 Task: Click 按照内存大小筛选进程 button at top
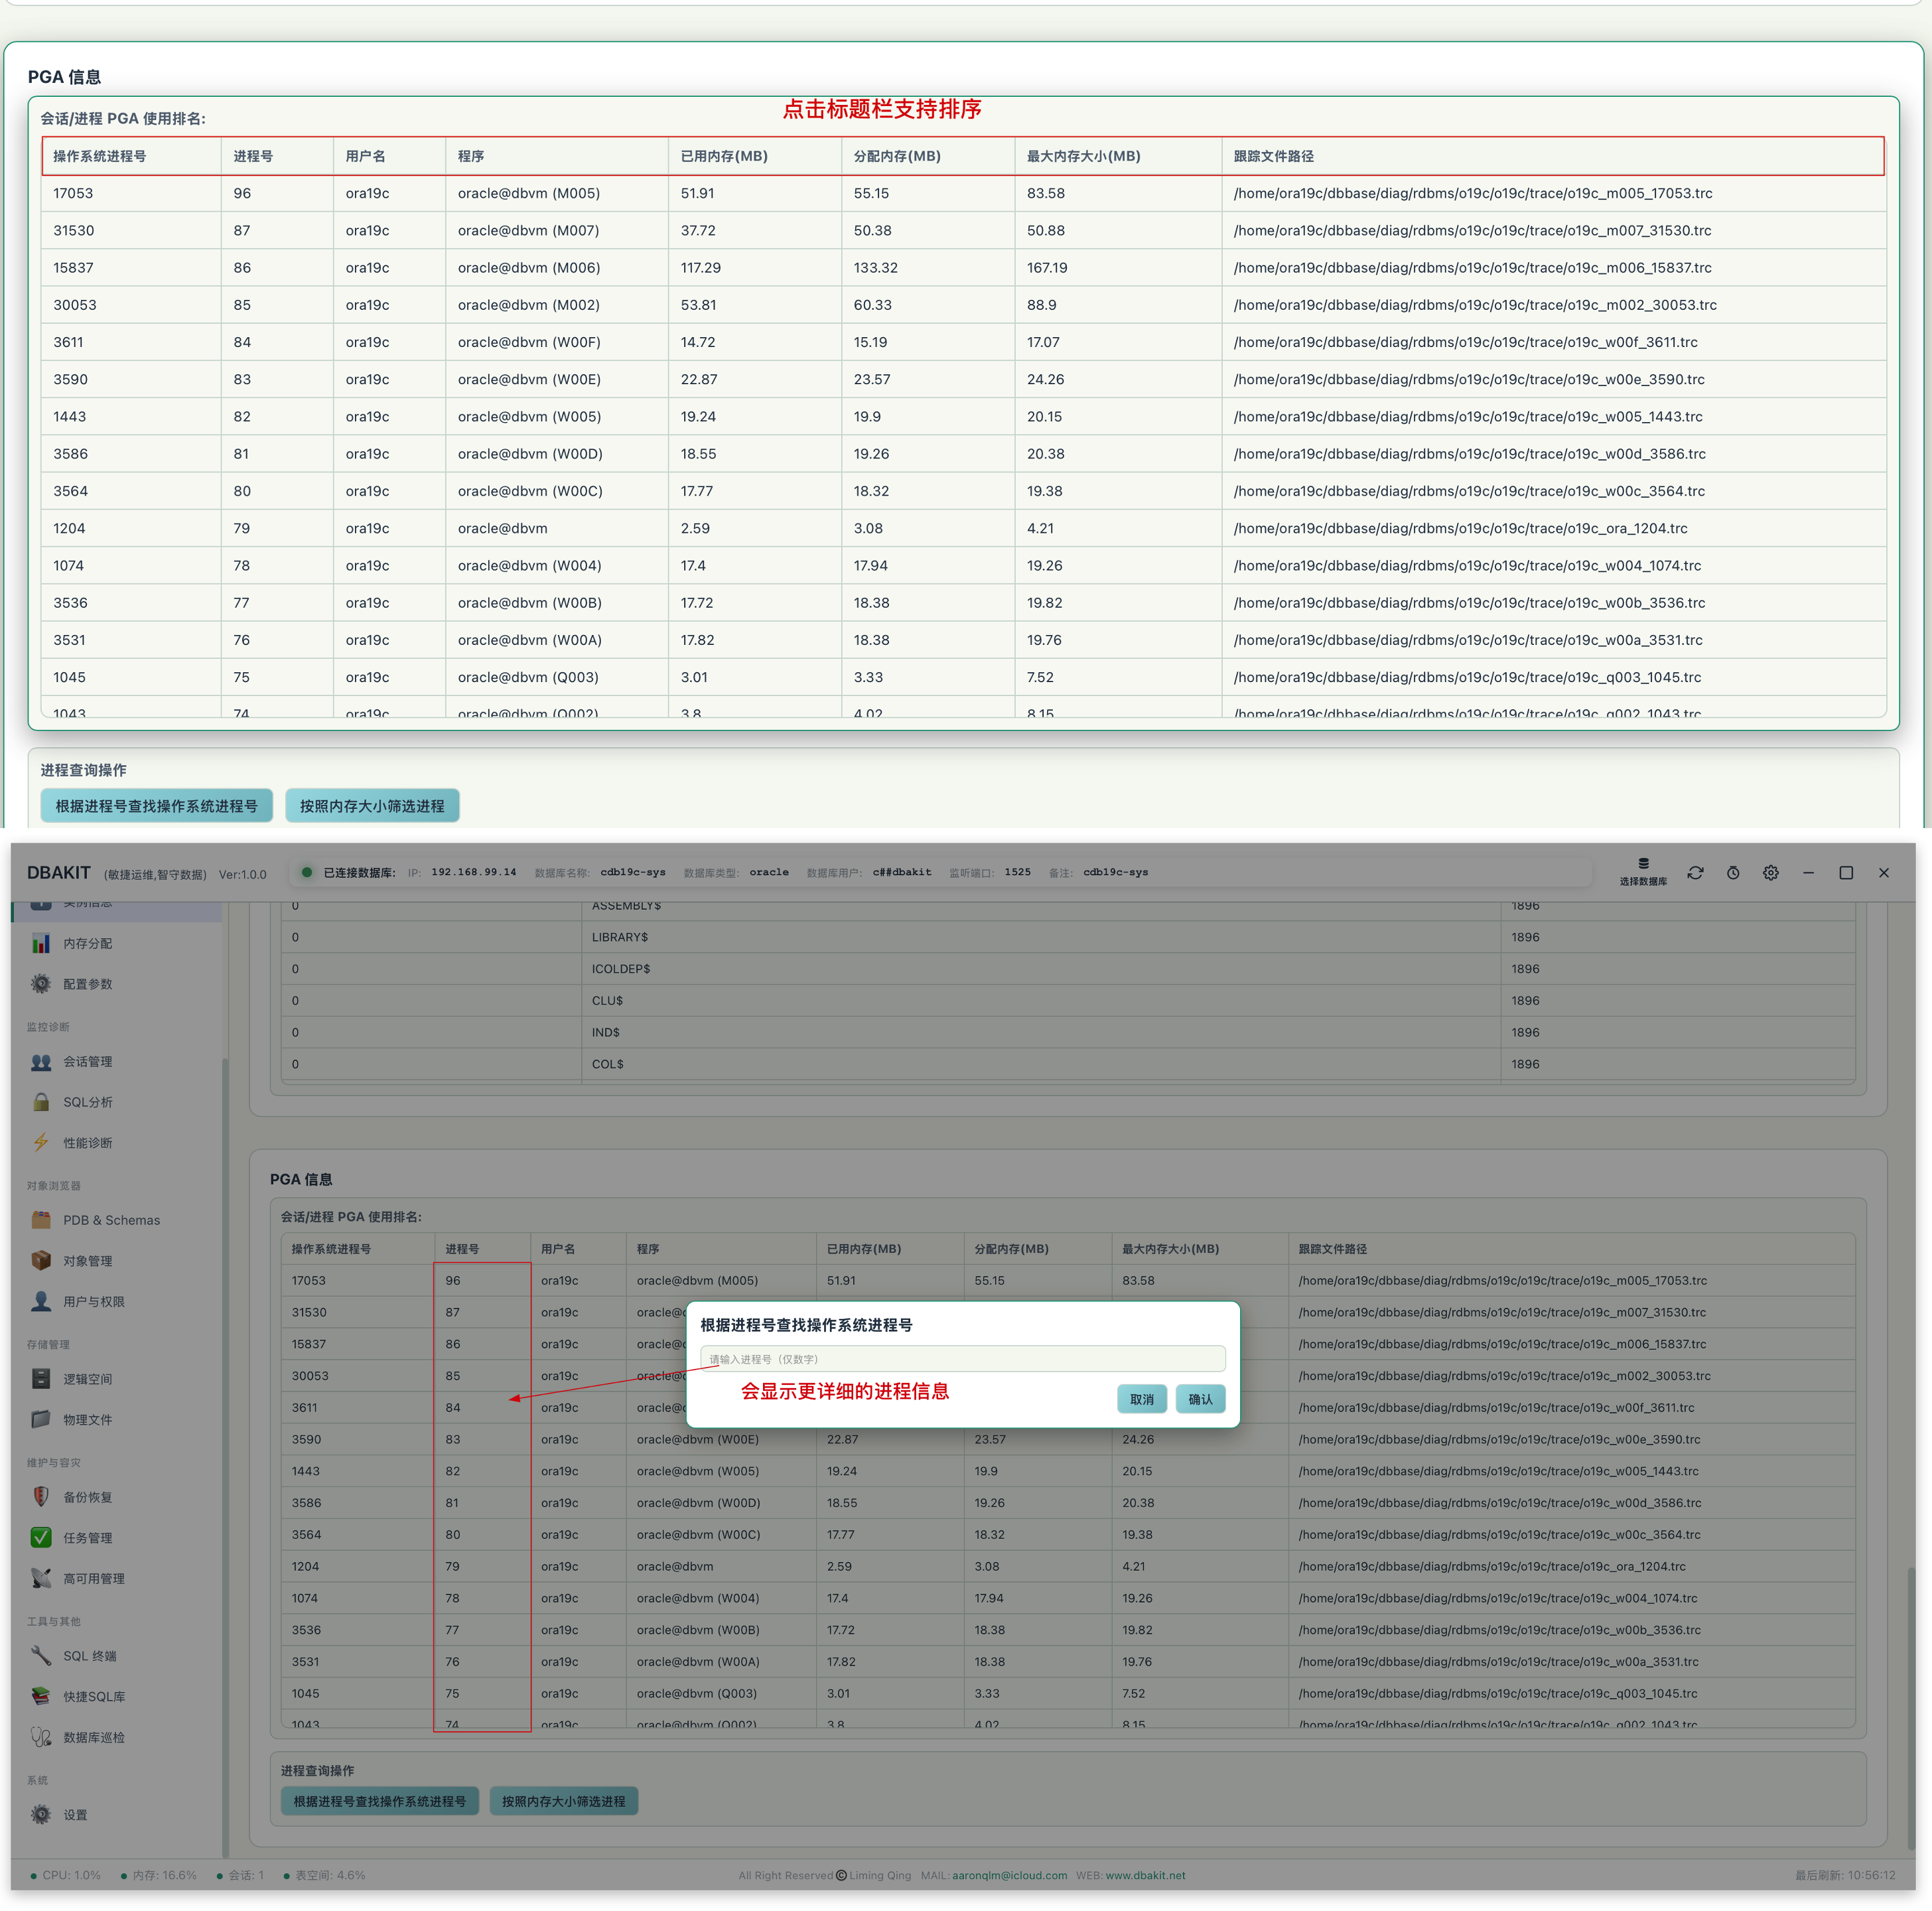(x=372, y=806)
